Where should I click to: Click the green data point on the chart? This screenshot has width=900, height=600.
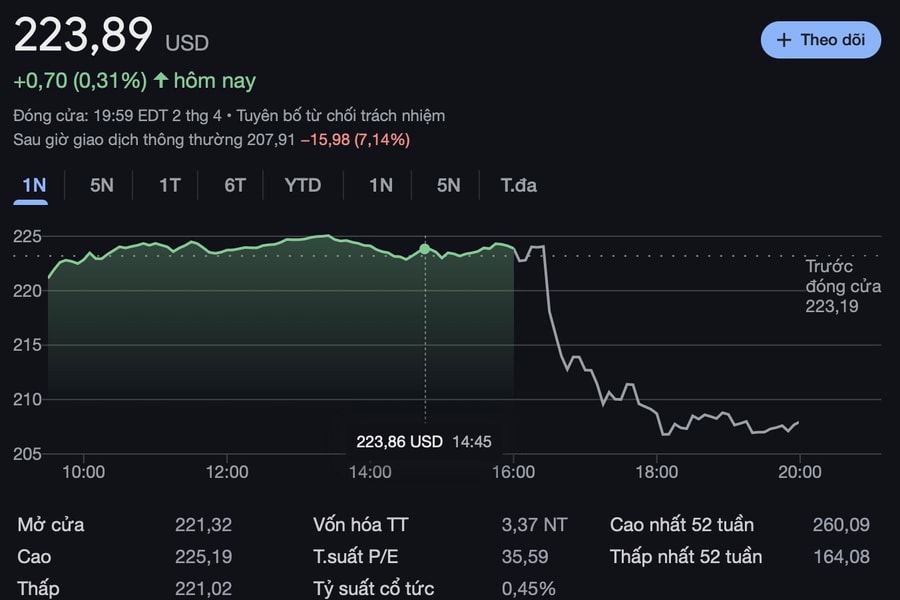(425, 248)
